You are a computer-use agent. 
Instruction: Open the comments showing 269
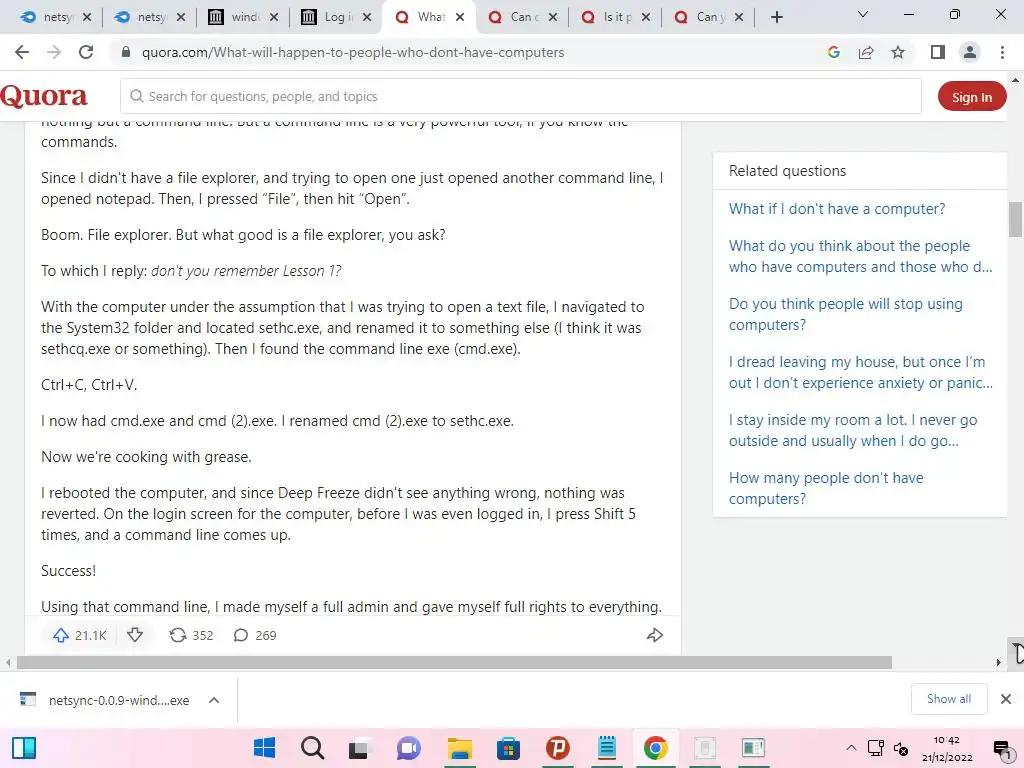pos(255,635)
